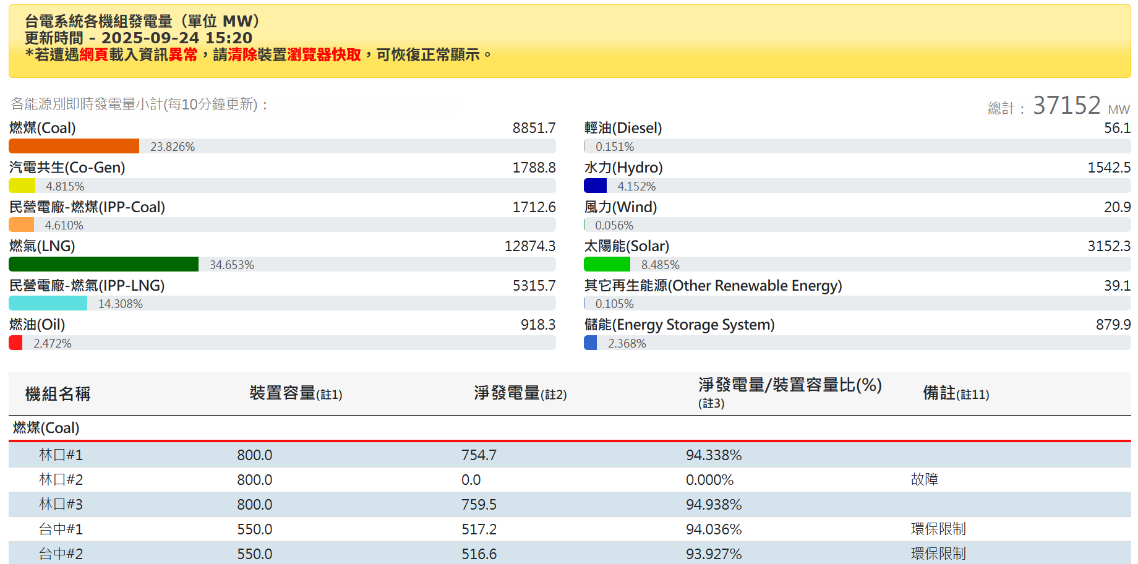Click the red 瀏覽器快取 text in notice

324,54
